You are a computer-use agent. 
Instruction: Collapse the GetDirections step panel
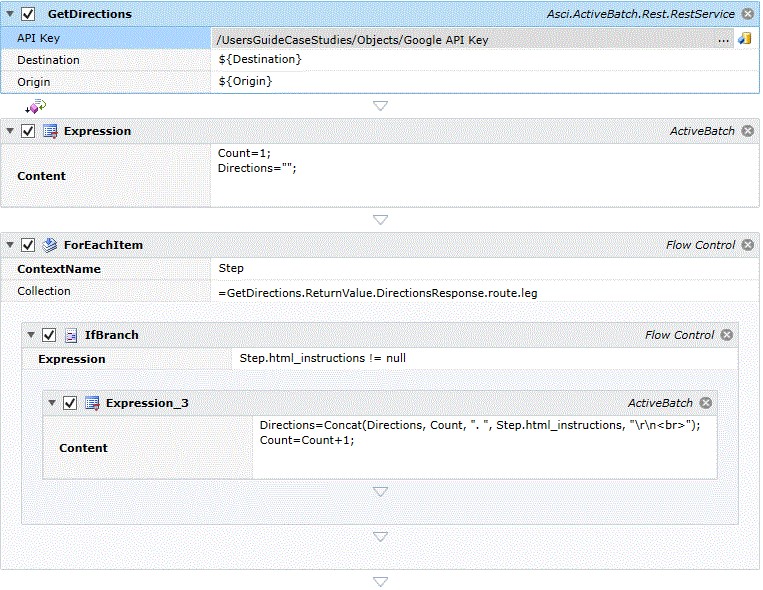(x=10, y=14)
